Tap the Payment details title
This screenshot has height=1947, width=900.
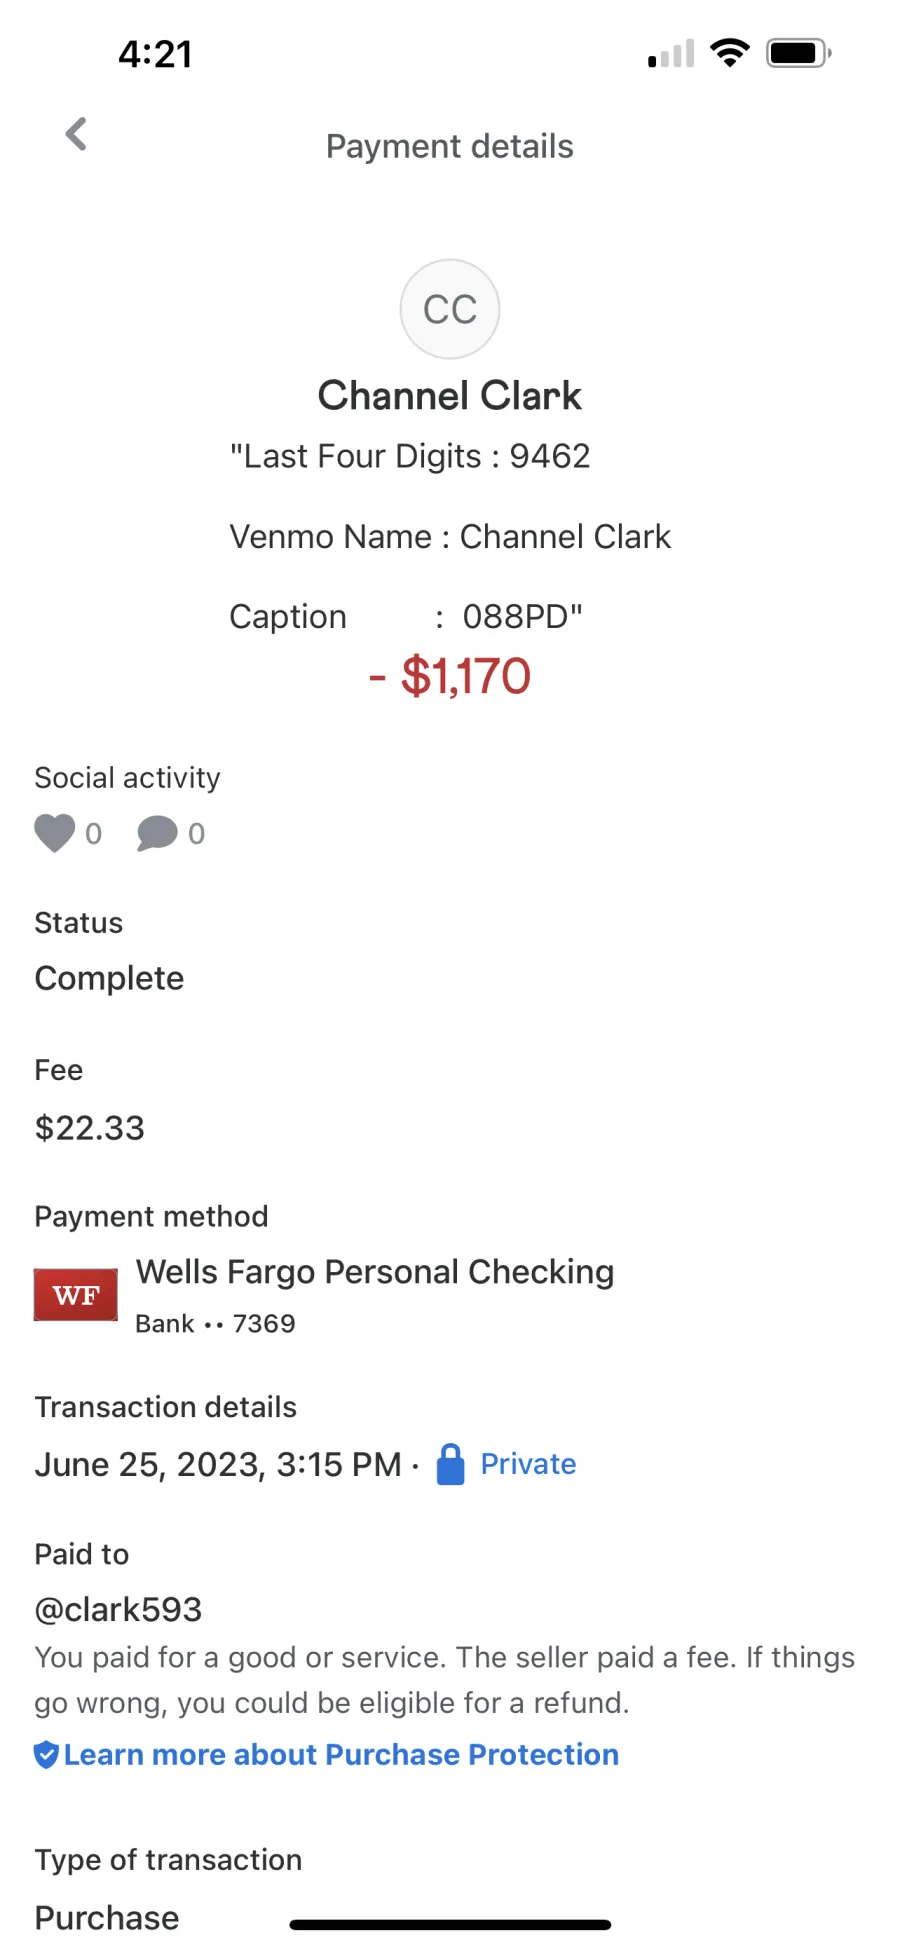(x=450, y=147)
